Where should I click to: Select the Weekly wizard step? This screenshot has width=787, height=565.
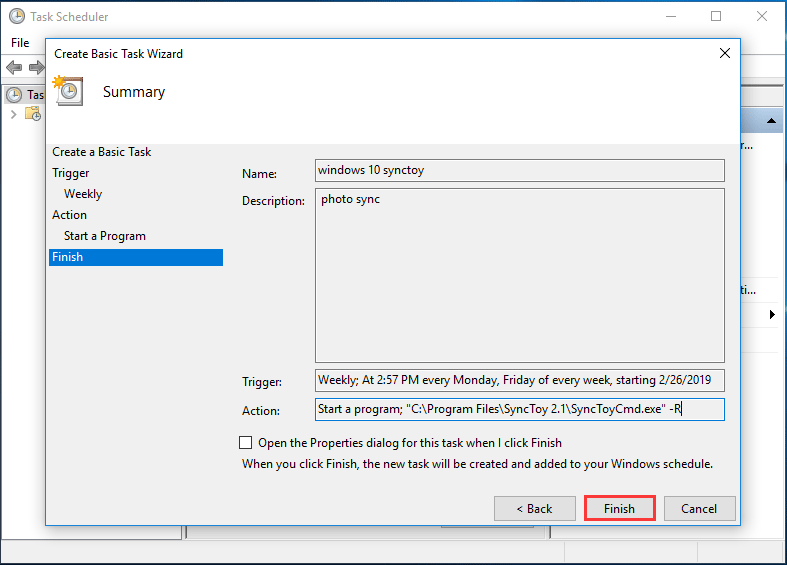click(x=83, y=194)
